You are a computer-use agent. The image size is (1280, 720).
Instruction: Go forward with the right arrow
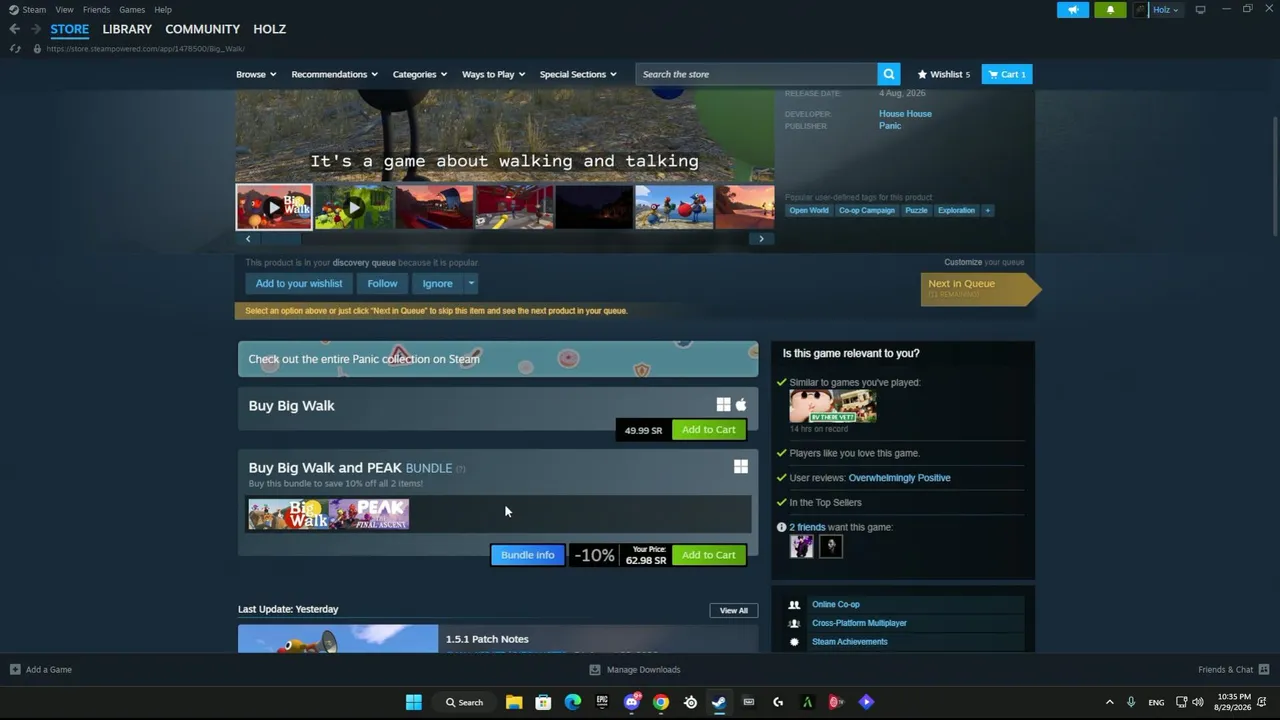35,29
